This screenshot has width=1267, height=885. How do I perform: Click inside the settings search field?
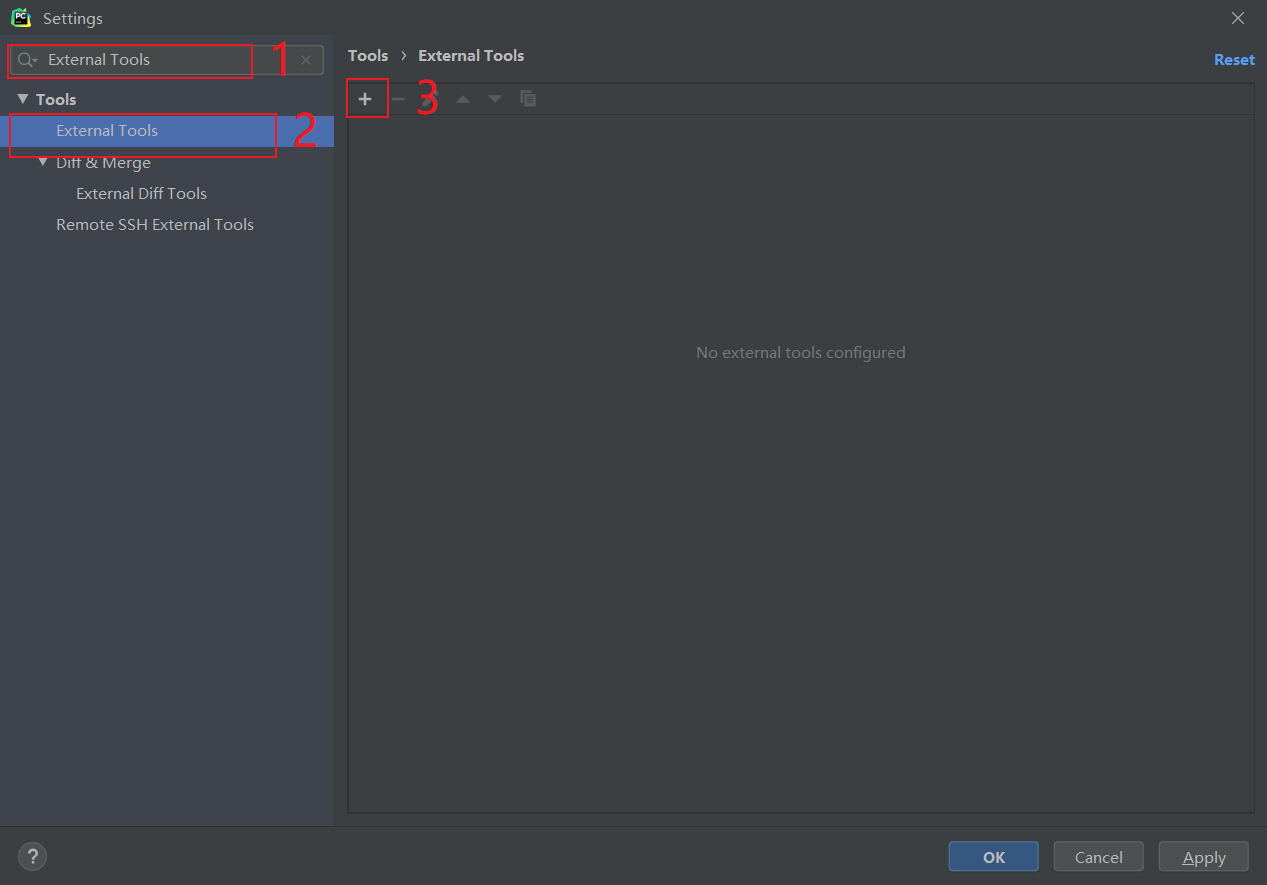click(150, 60)
